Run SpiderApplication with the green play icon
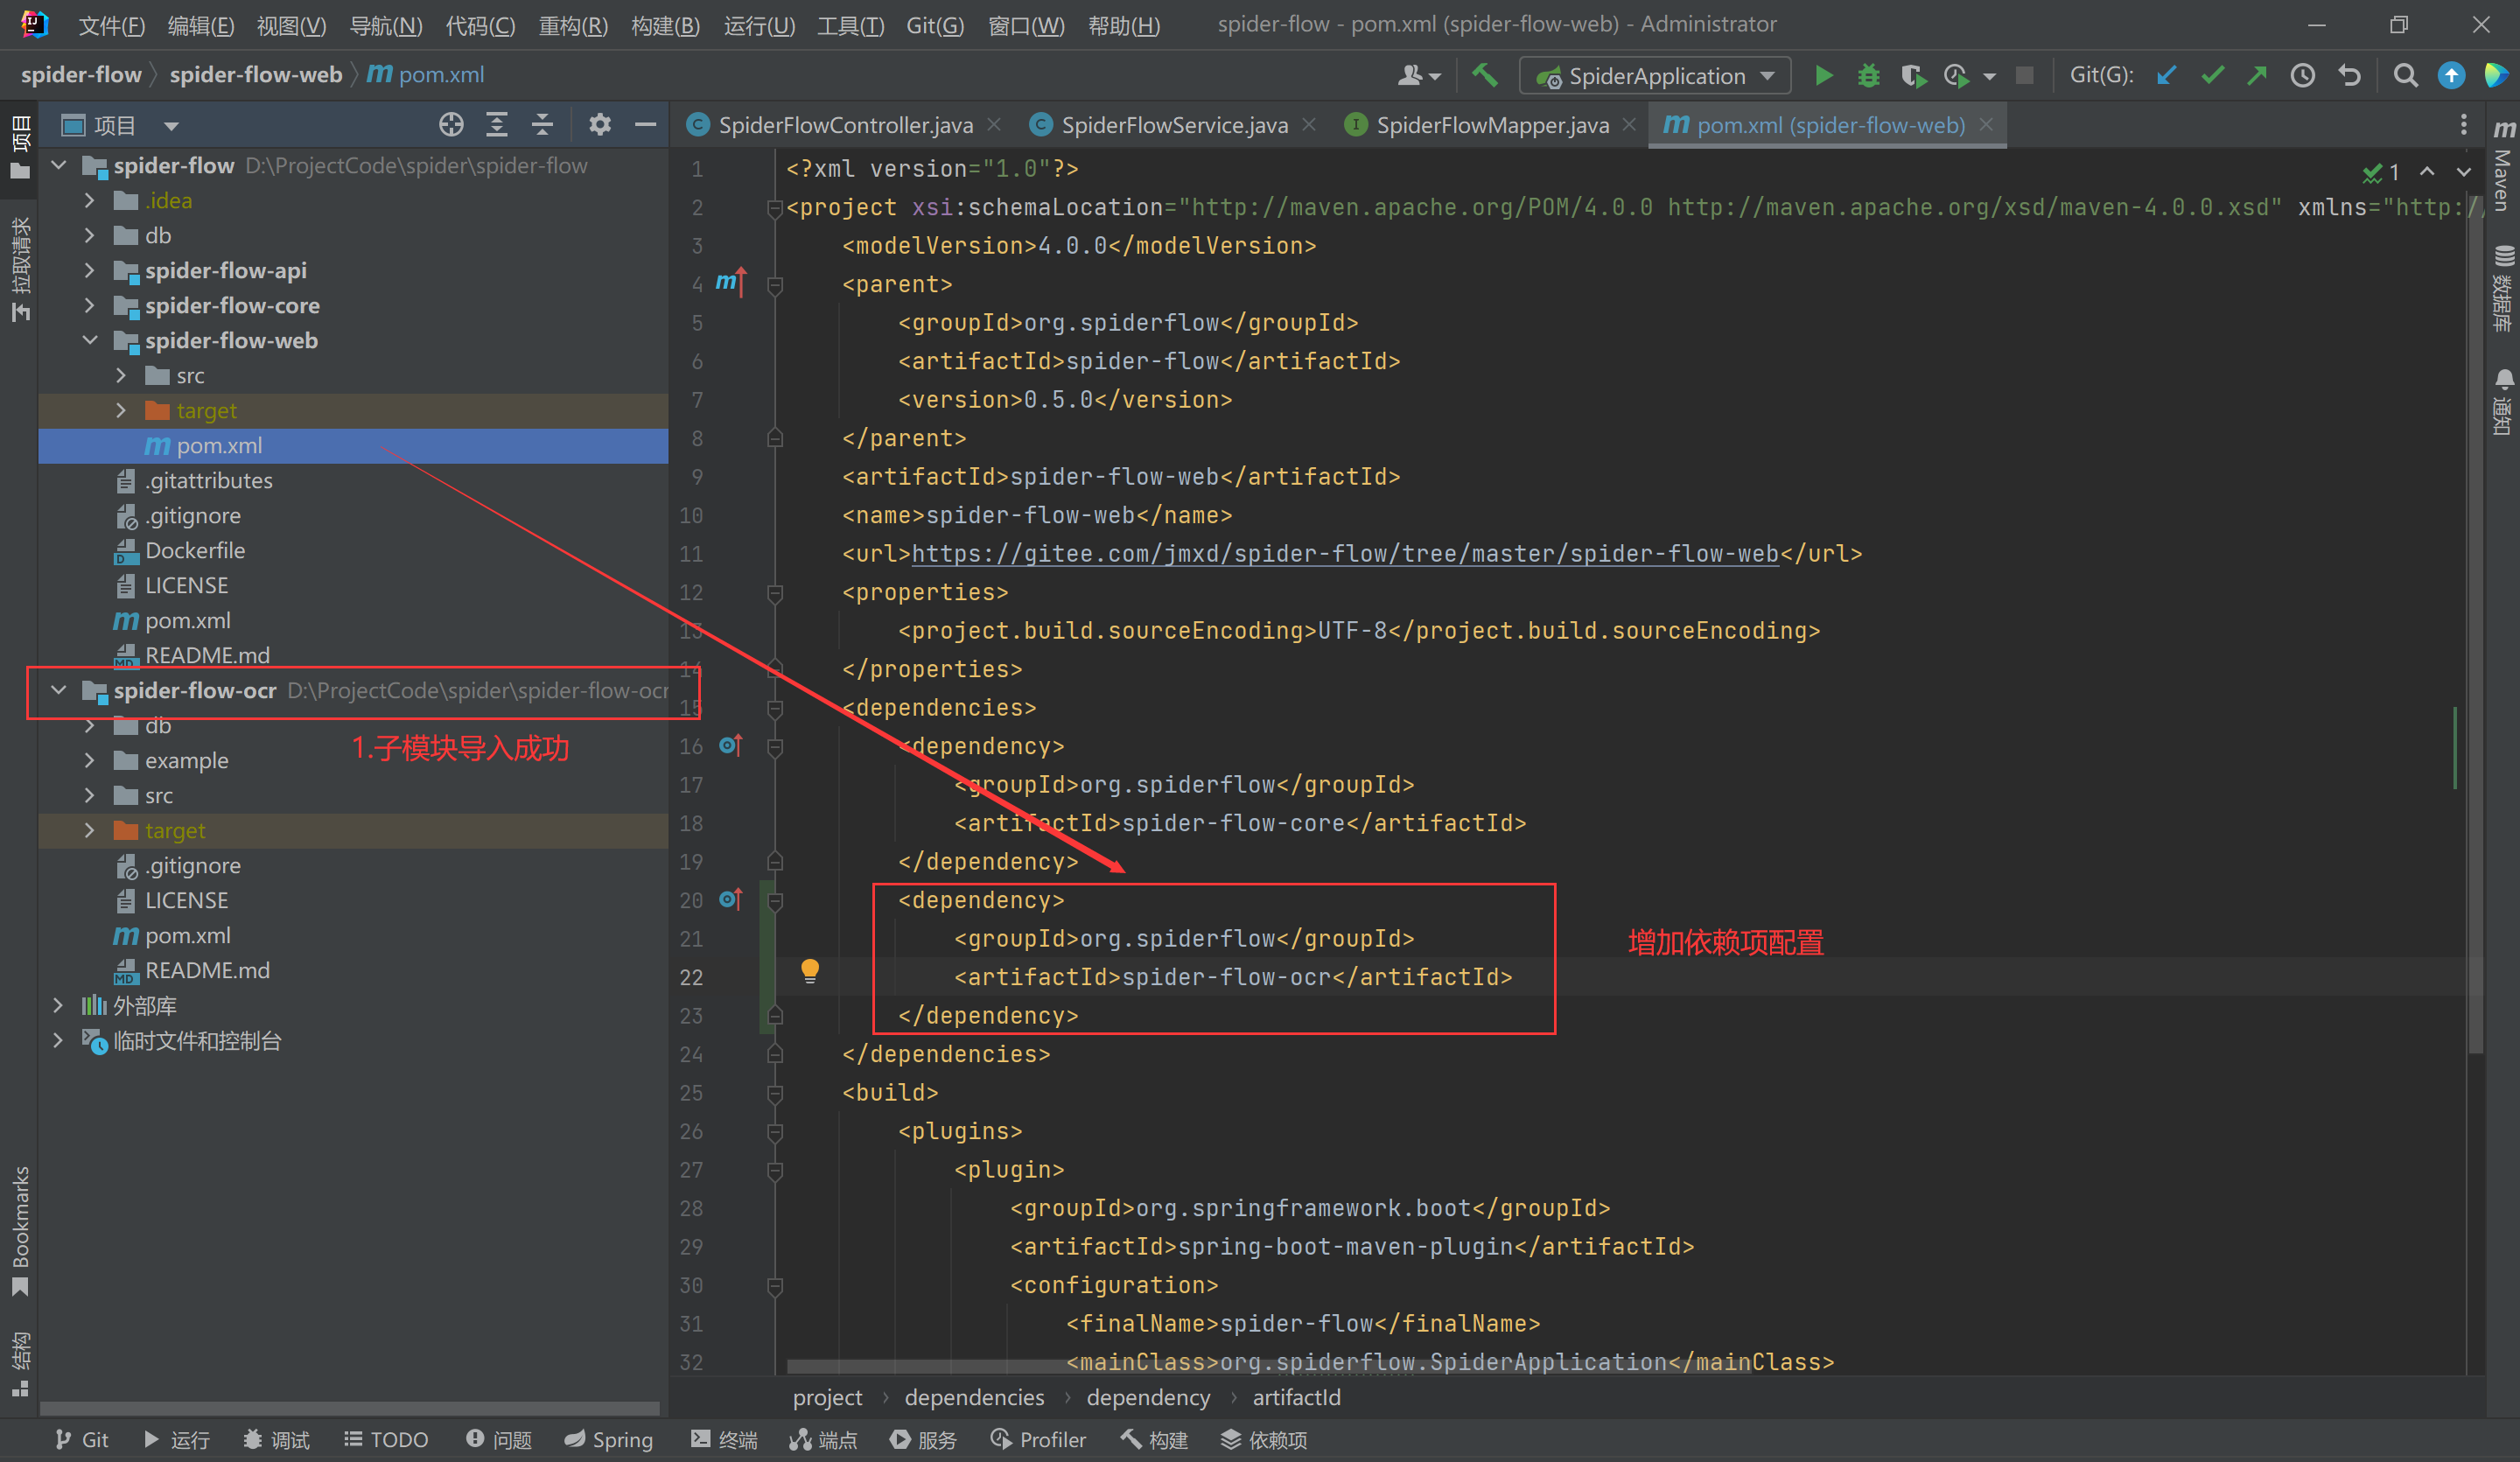Screen dimensions: 2520x1462 pos(1824,76)
